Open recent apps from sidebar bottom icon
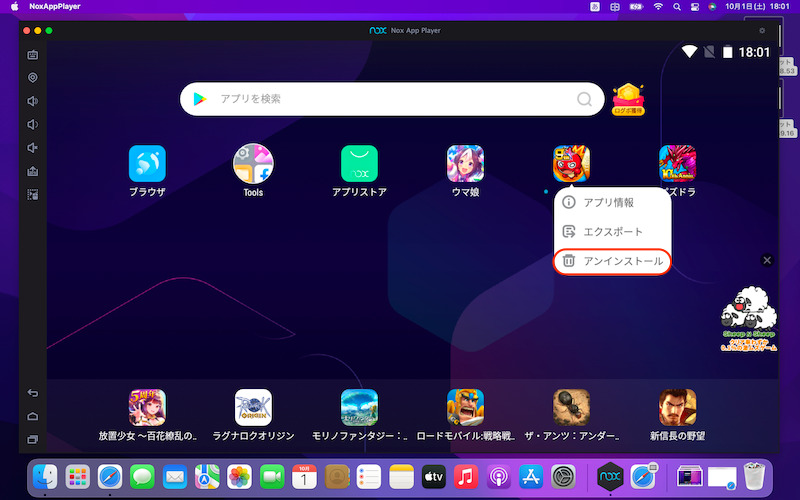This screenshot has width=800, height=500. (32, 440)
